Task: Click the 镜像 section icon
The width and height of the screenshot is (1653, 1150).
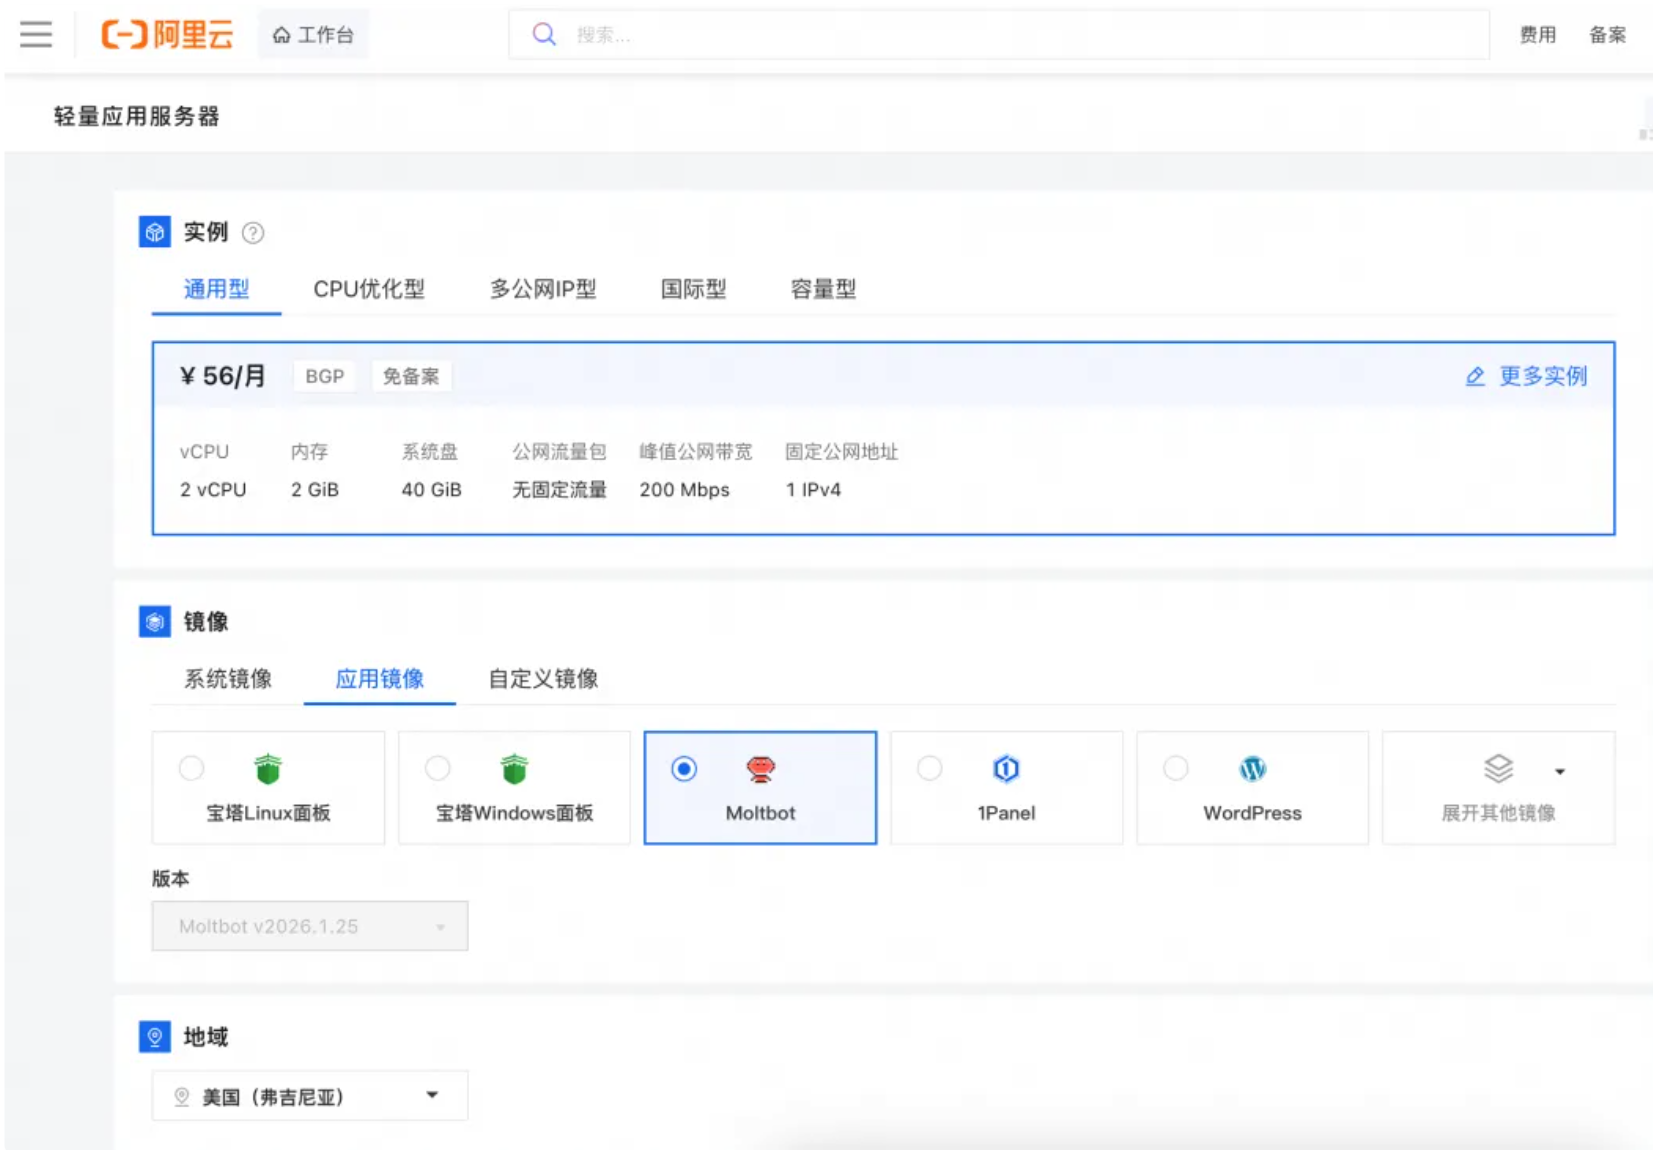Action: [x=155, y=621]
